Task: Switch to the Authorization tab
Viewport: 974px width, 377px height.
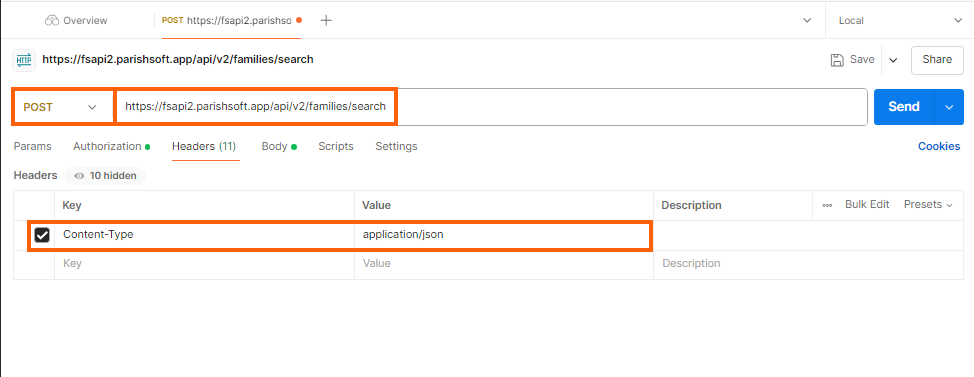Action: point(111,147)
